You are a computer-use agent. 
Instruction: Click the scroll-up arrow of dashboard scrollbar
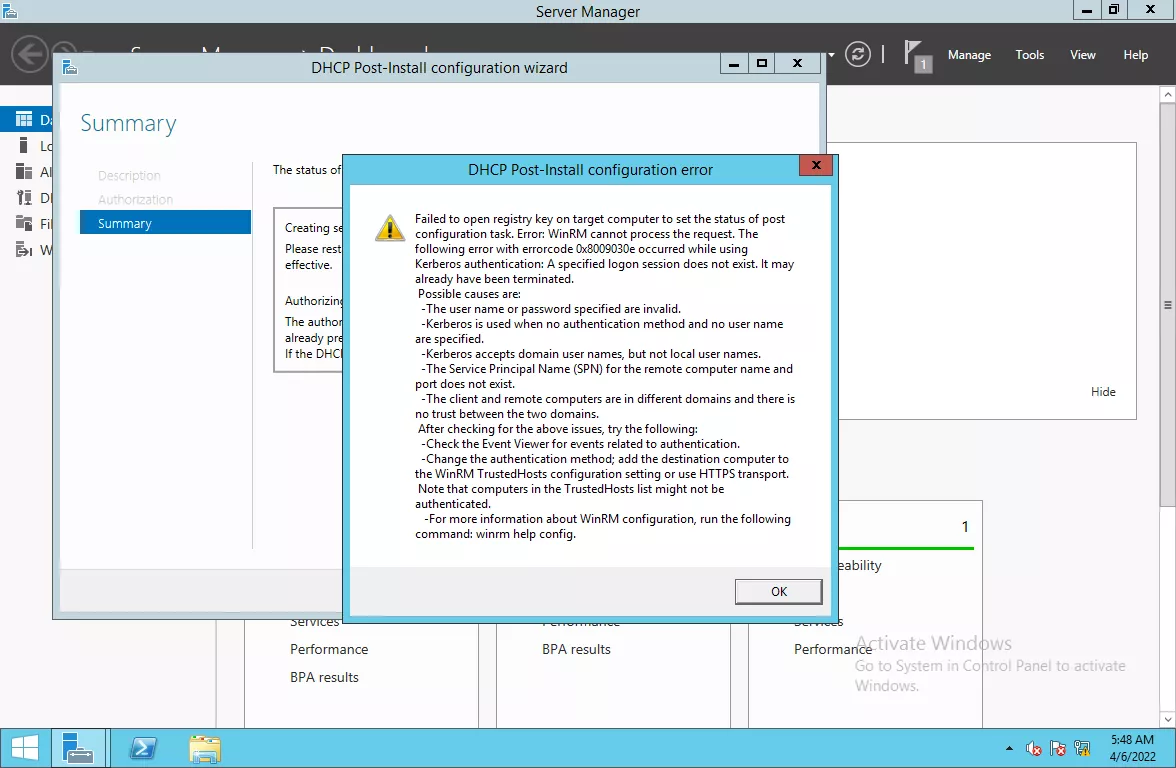pos(1168,94)
